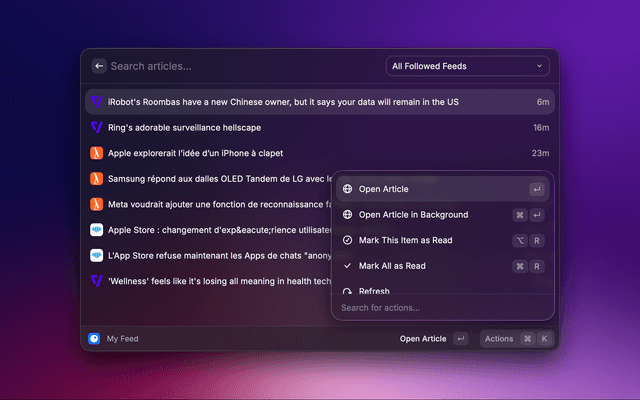Click the chevron in the feeds dropdown
The width and height of the screenshot is (640, 400).
540,67
